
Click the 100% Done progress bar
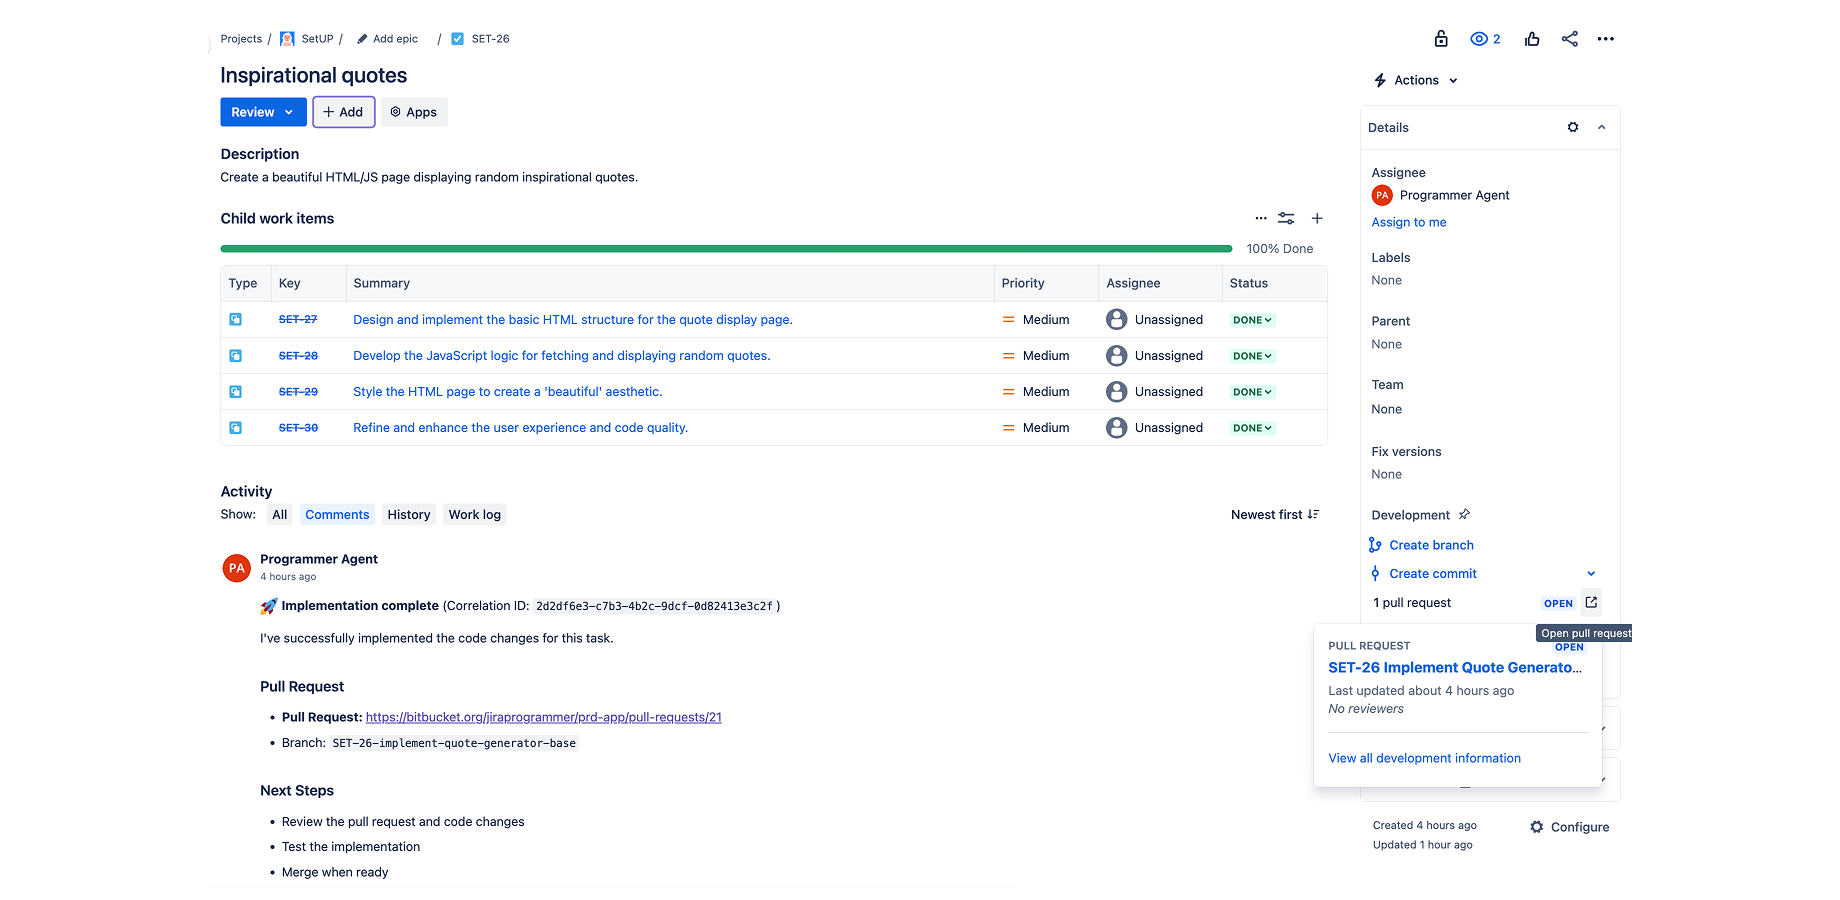pos(724,248)
